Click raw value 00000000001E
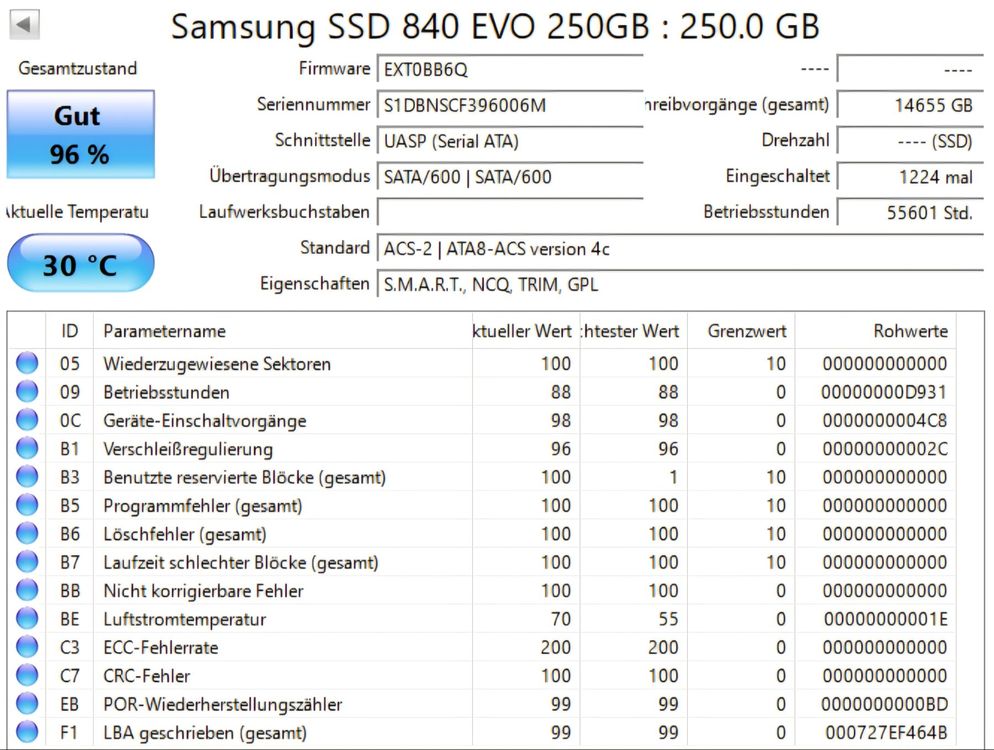Screen dimensions: 994x750 [x=885, y=619]
